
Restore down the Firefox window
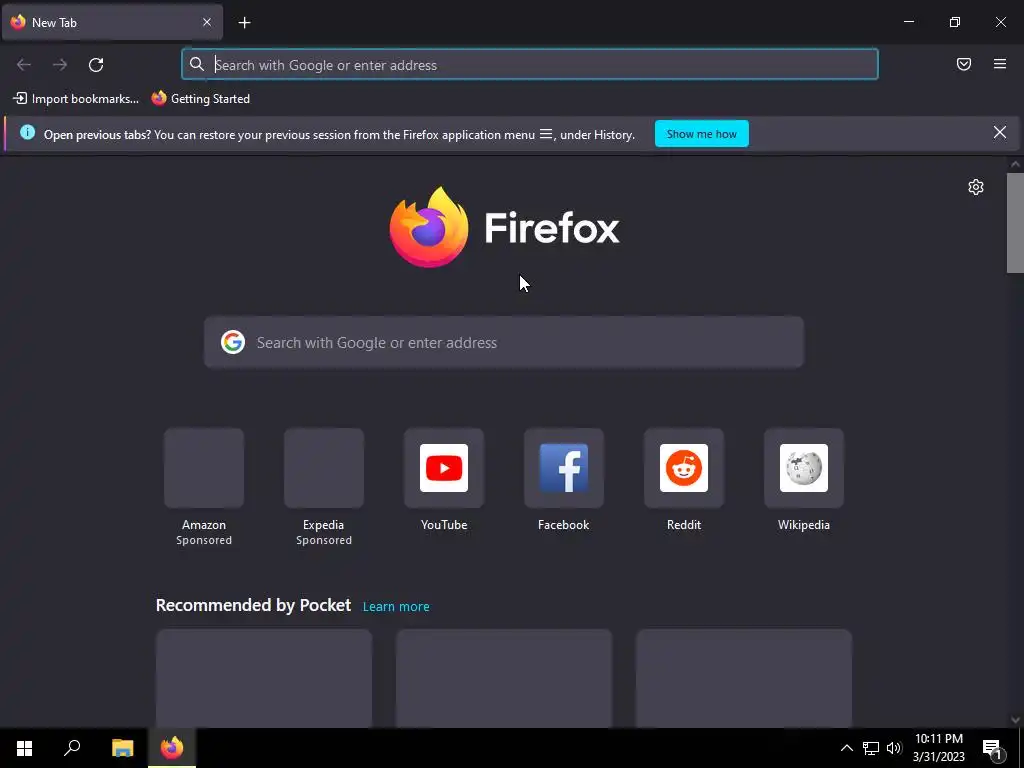[x=954, y=22]
